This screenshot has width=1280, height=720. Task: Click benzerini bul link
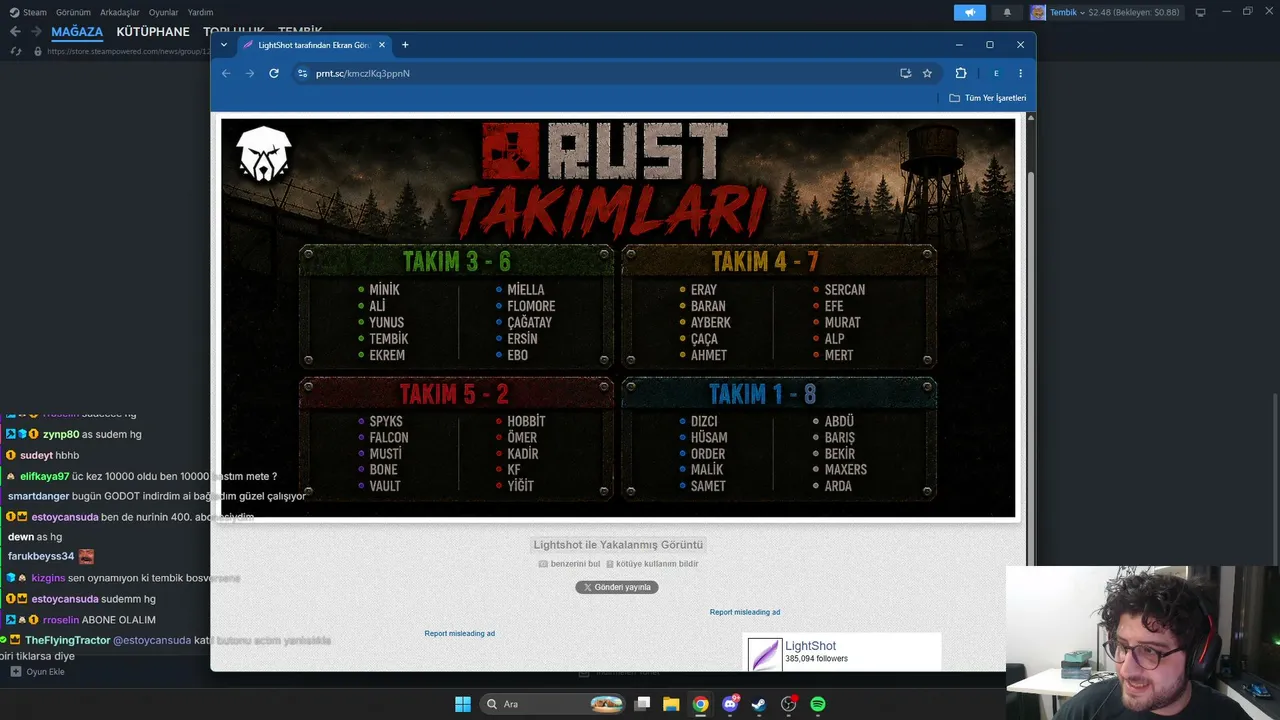click(569, 564)
